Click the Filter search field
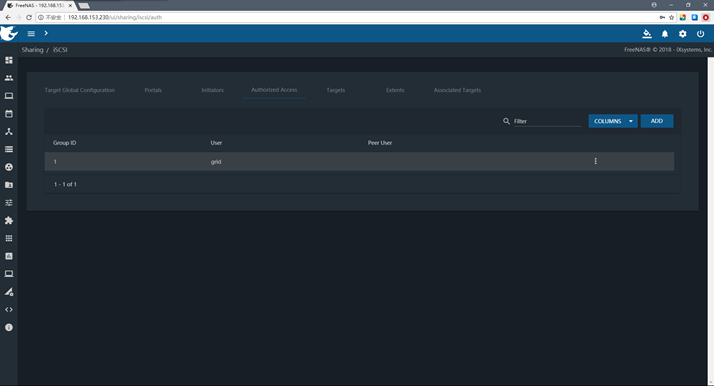Viewport: 714px width, 386px height. [x=547, y=121]
